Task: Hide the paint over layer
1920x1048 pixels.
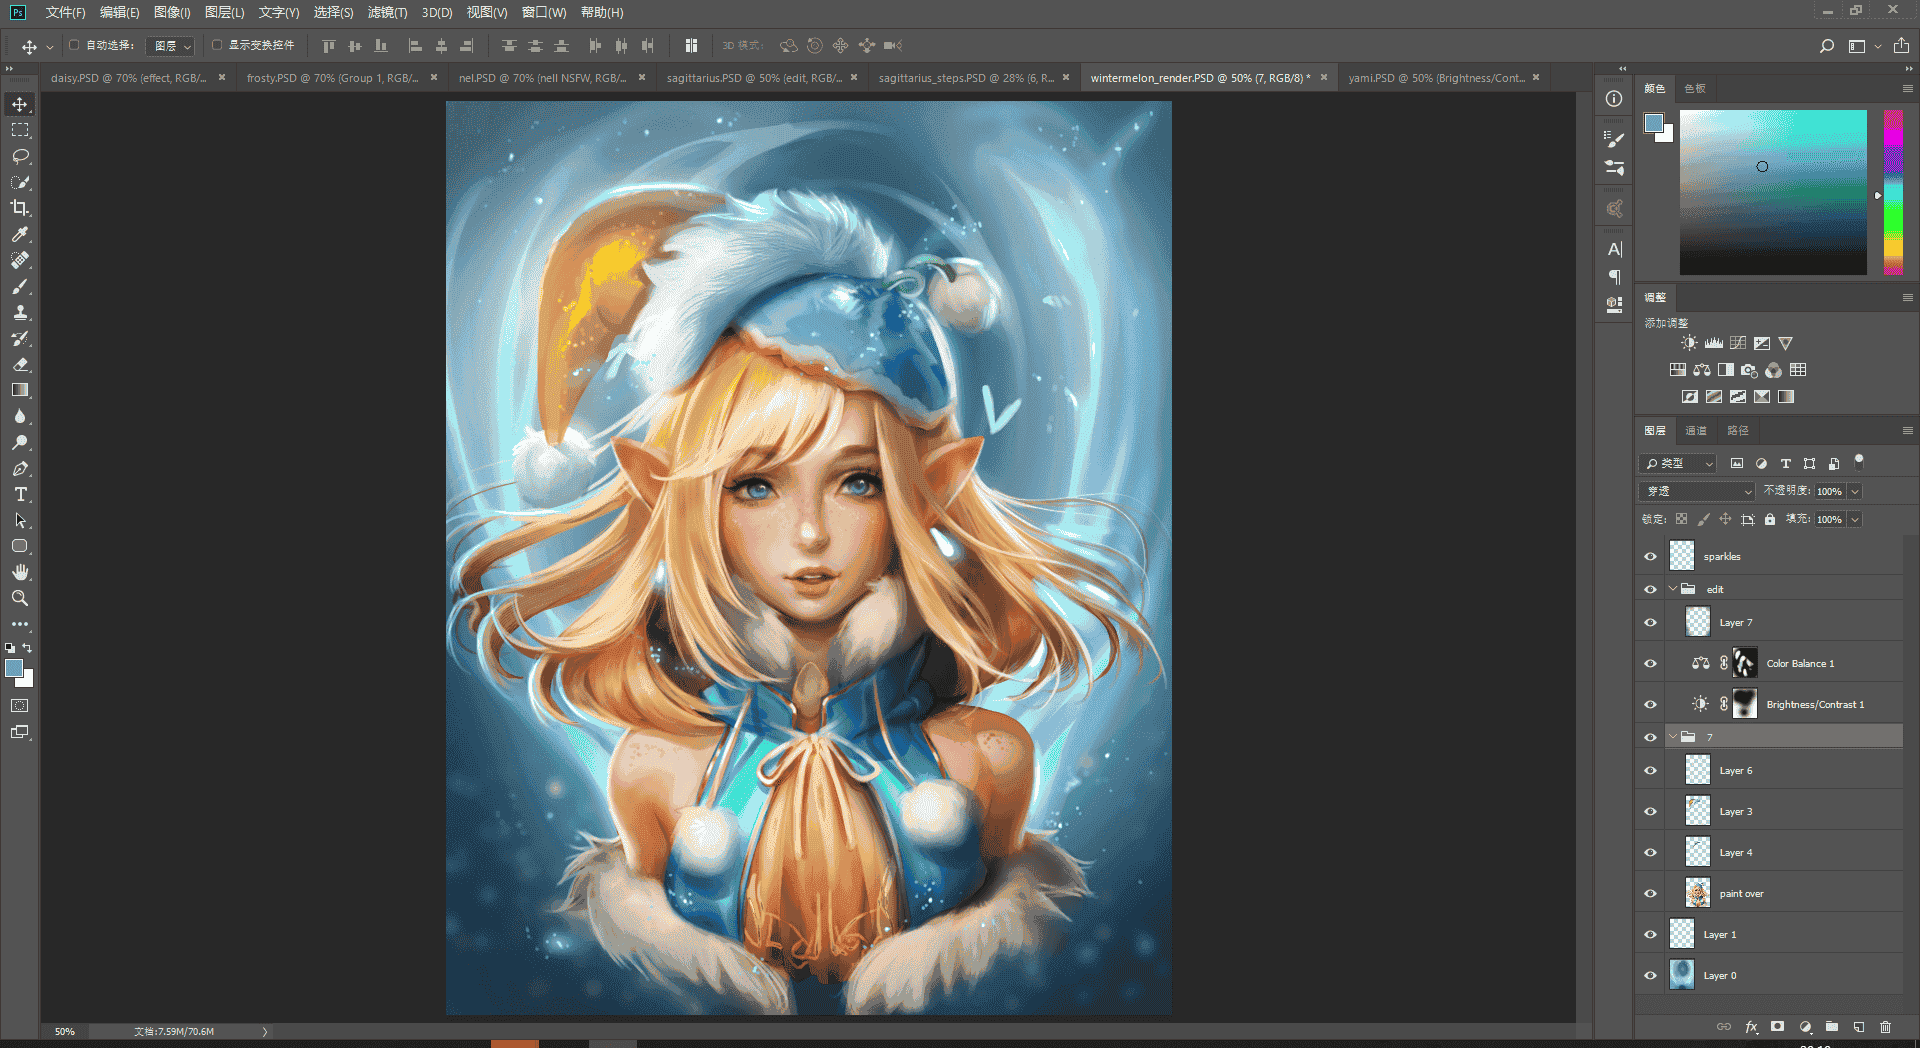Action: pos(1650,894)
